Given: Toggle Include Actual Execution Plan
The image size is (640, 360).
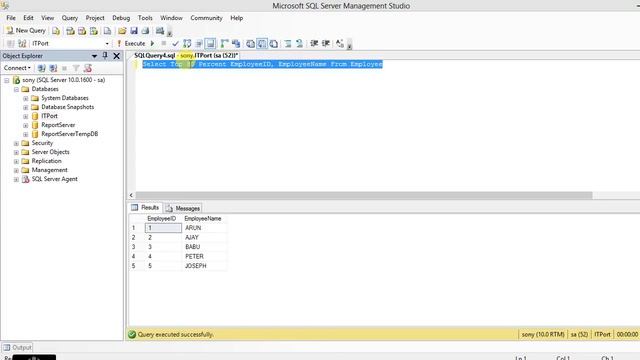Looking at the screenshot, I should [x=224, y=43].
